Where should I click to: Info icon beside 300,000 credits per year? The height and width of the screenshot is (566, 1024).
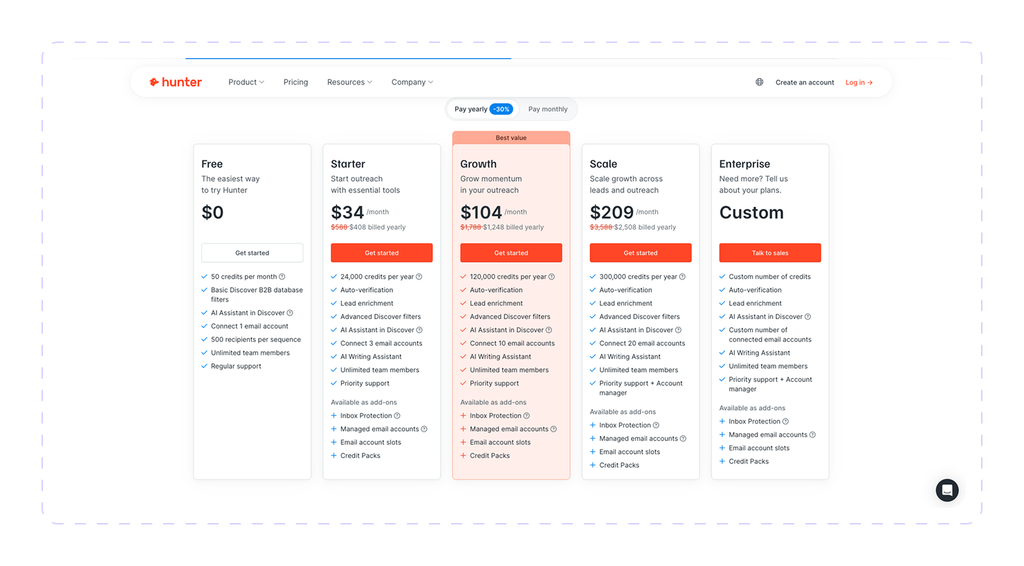click(682, 277)
